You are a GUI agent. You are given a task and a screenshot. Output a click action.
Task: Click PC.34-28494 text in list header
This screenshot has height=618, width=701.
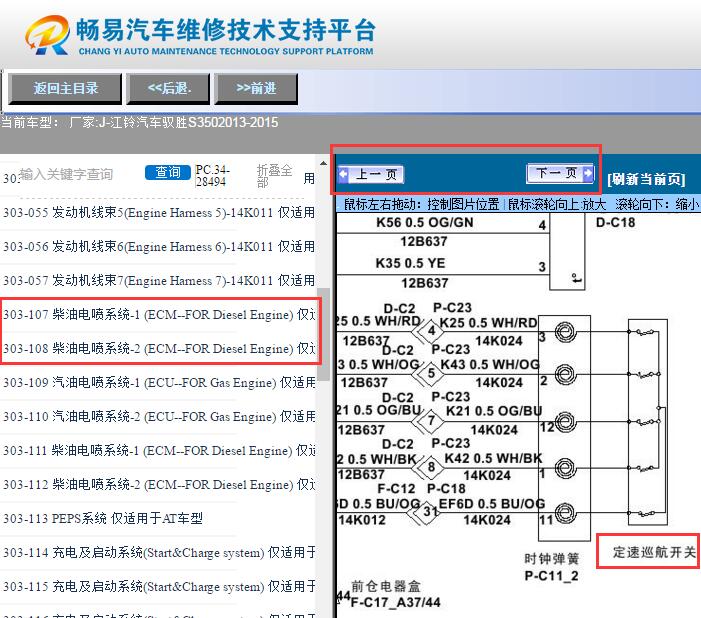tap(213, 176)
